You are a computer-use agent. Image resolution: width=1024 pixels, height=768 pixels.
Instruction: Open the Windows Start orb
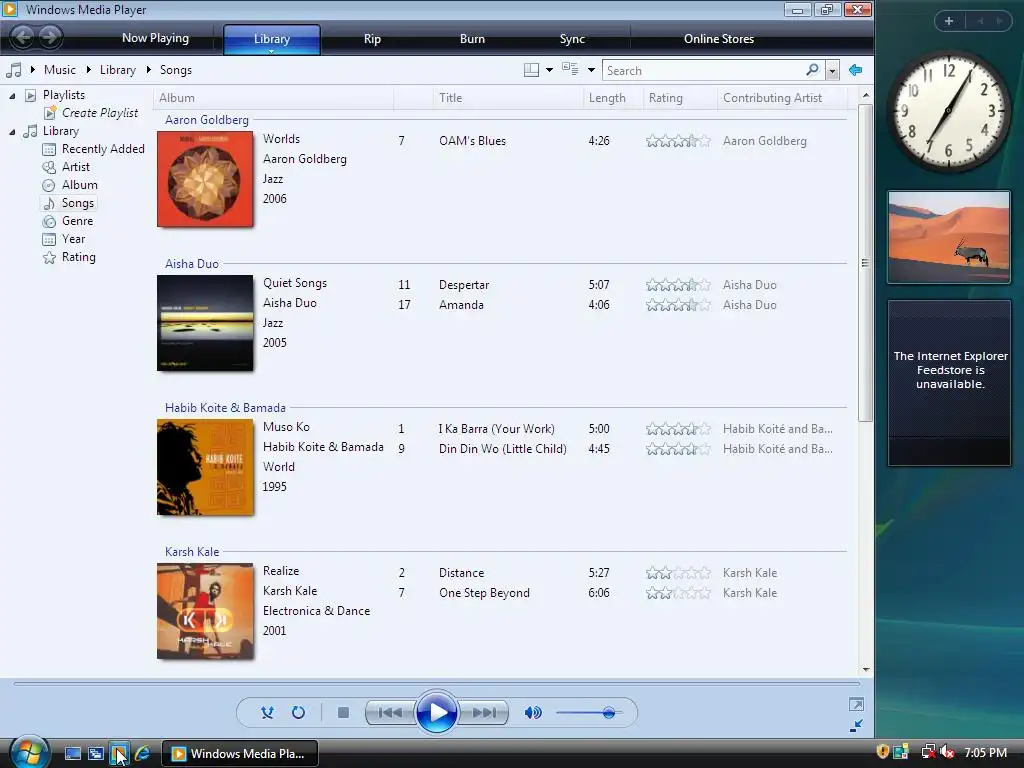29,753
